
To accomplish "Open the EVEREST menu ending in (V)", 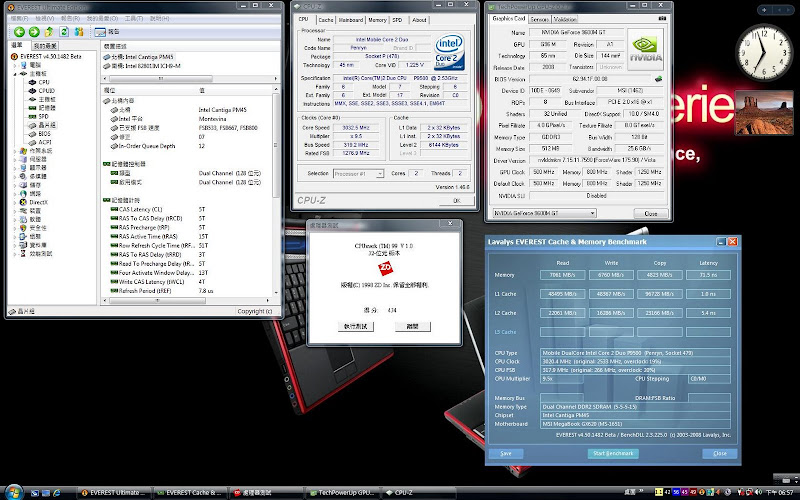I will click(x=45, y=18).
